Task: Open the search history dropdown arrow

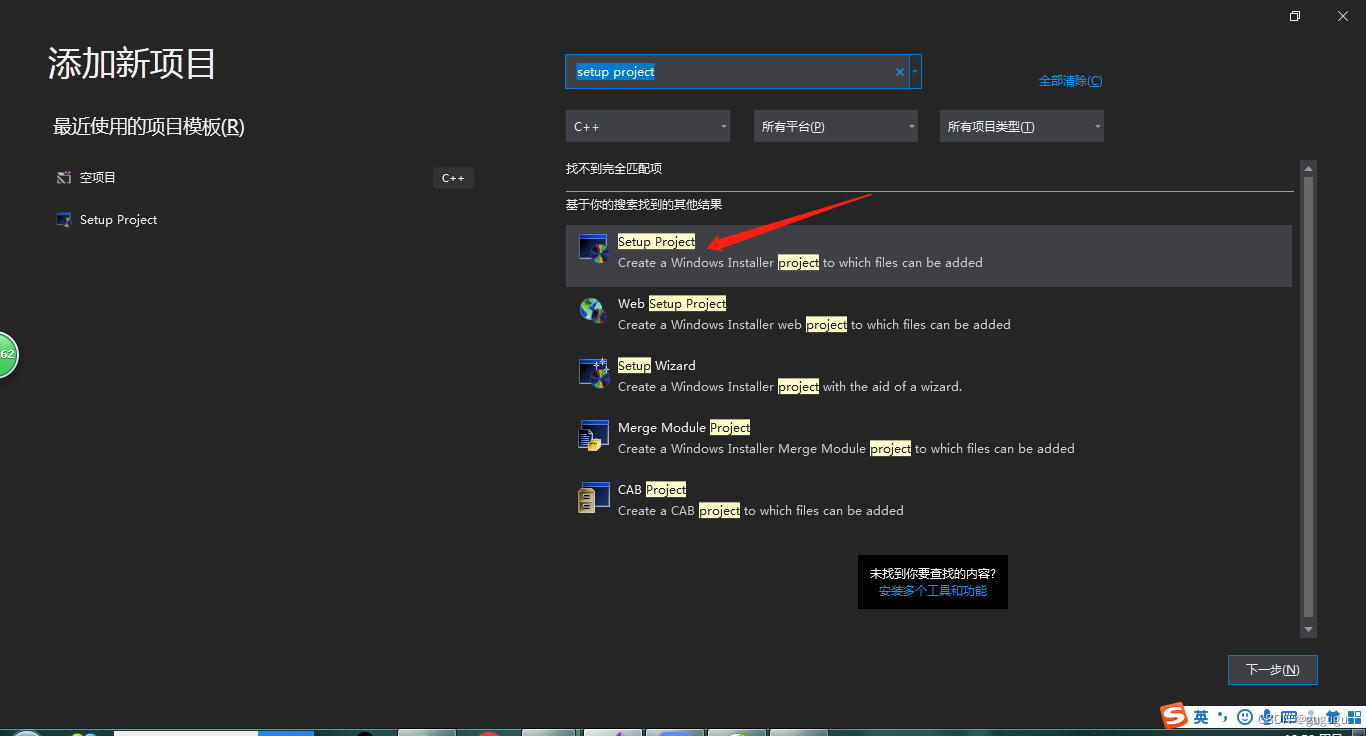Action: point(915,72)
